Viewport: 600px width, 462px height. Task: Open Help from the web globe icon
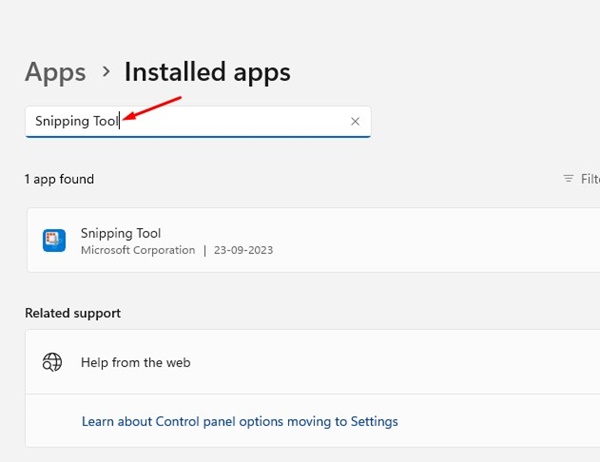tap(52, 362)
